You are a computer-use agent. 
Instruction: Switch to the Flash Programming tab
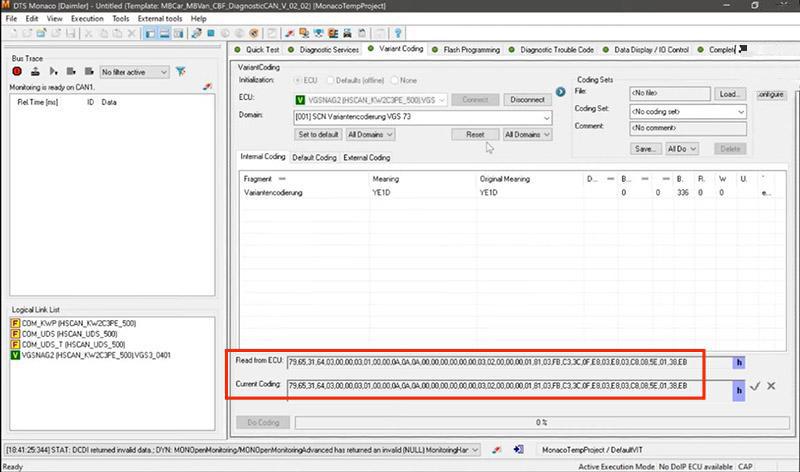pyautogui.click(x=466, y=49)
